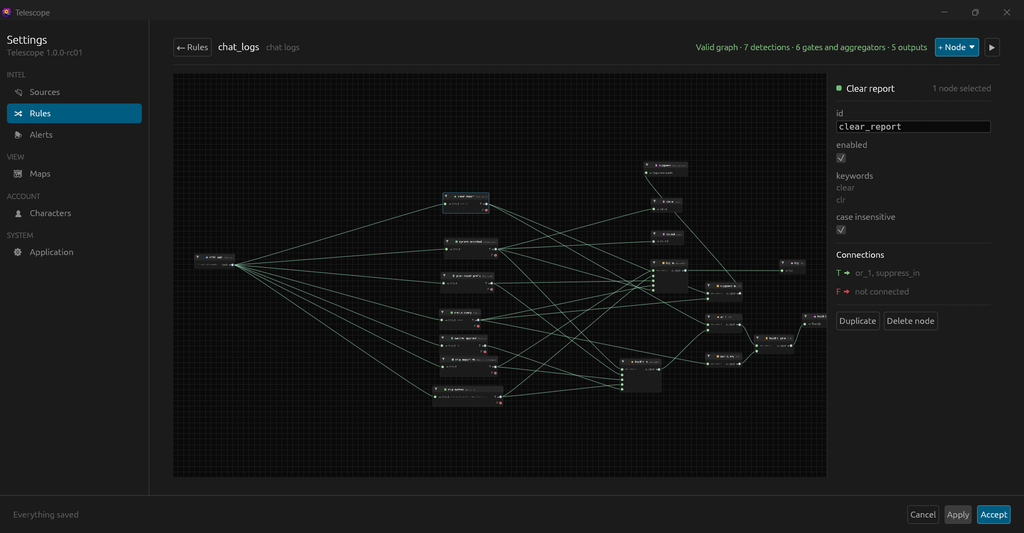Focus the id field containing clear_report
This screenshot has height=533, width=1024.
[913, 127]
